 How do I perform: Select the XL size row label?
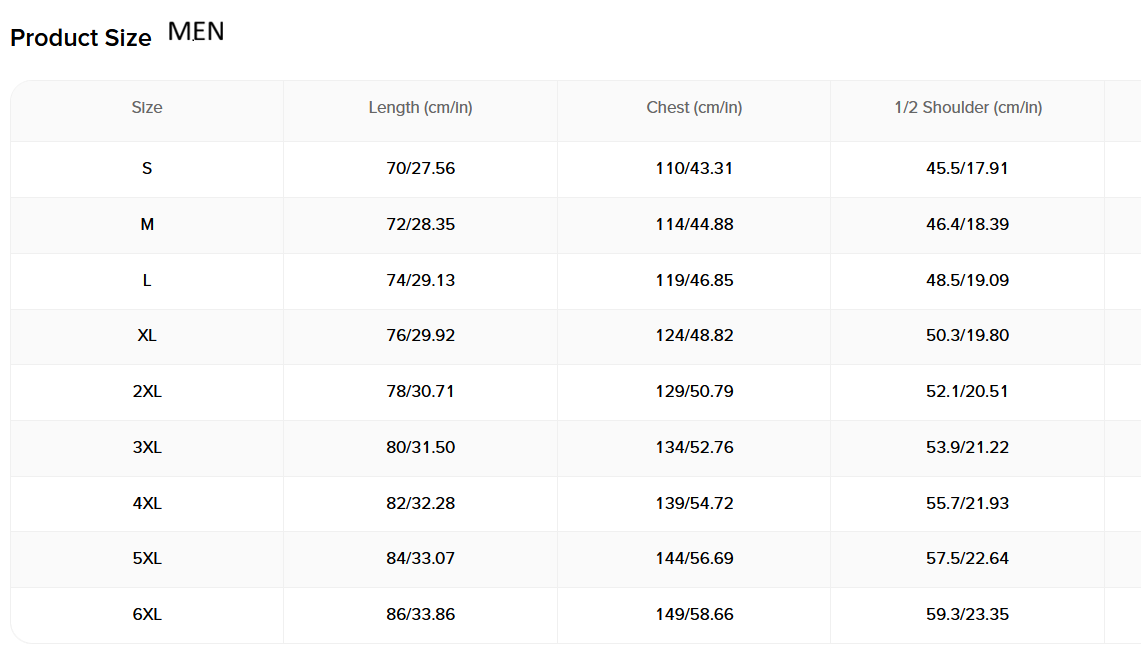coord(147,336)
